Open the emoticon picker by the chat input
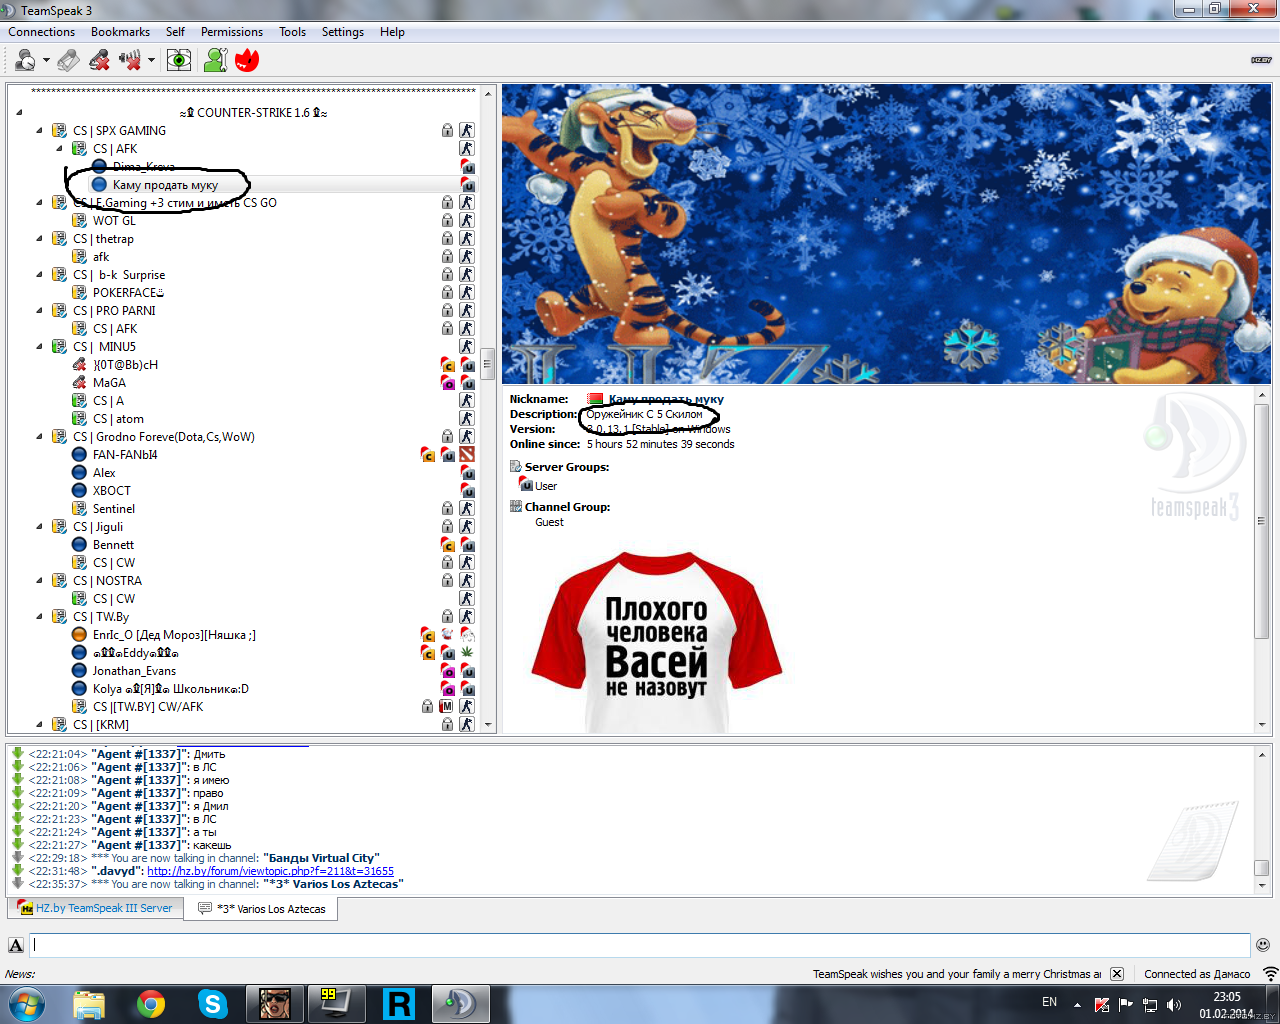Viewport: 1280px width, 1024px height. click(x=1263, y=945)
